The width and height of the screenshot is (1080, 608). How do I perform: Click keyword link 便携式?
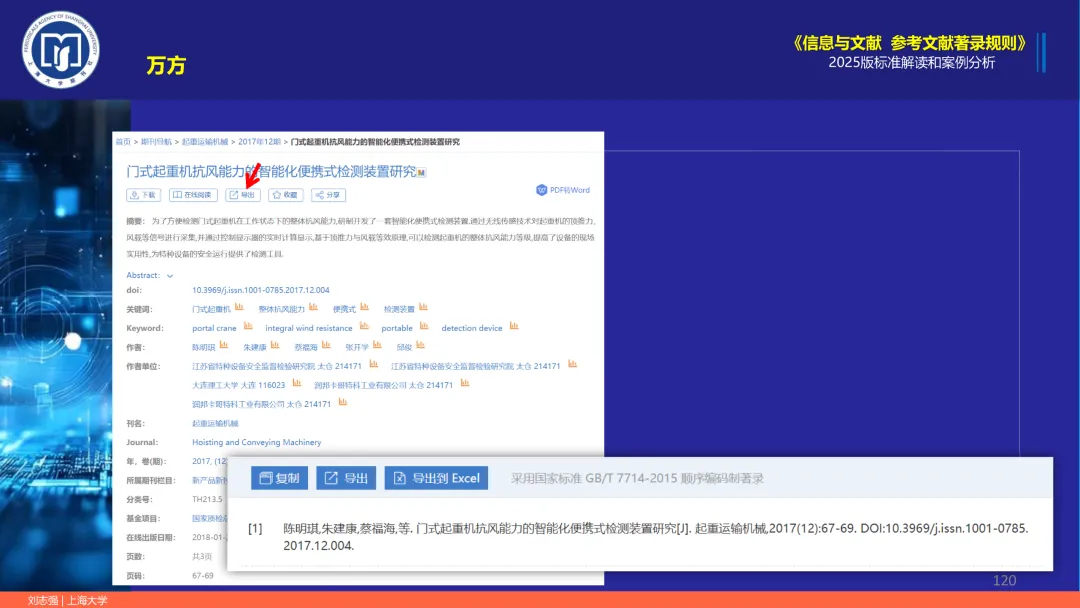click(344, 309)
